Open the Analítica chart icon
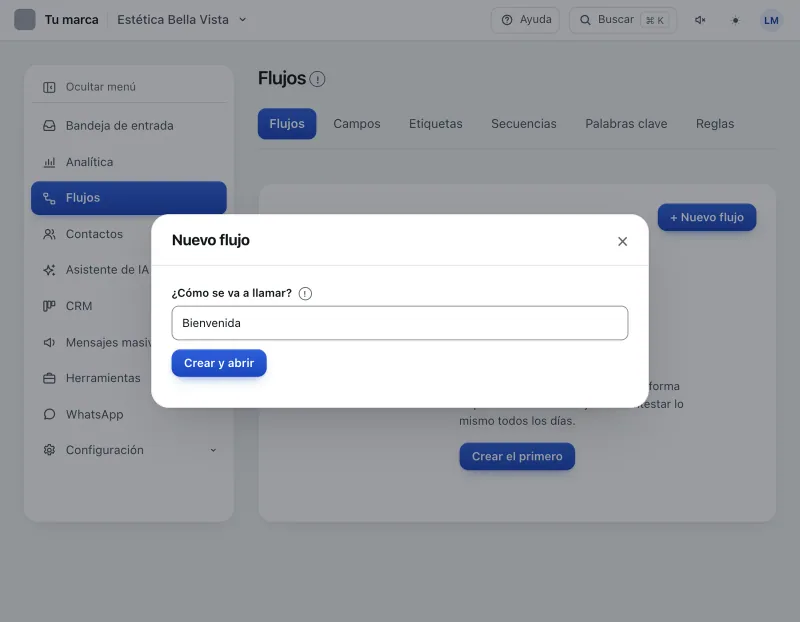This screenshot has width=800, height=622. [x=49, y=162]
